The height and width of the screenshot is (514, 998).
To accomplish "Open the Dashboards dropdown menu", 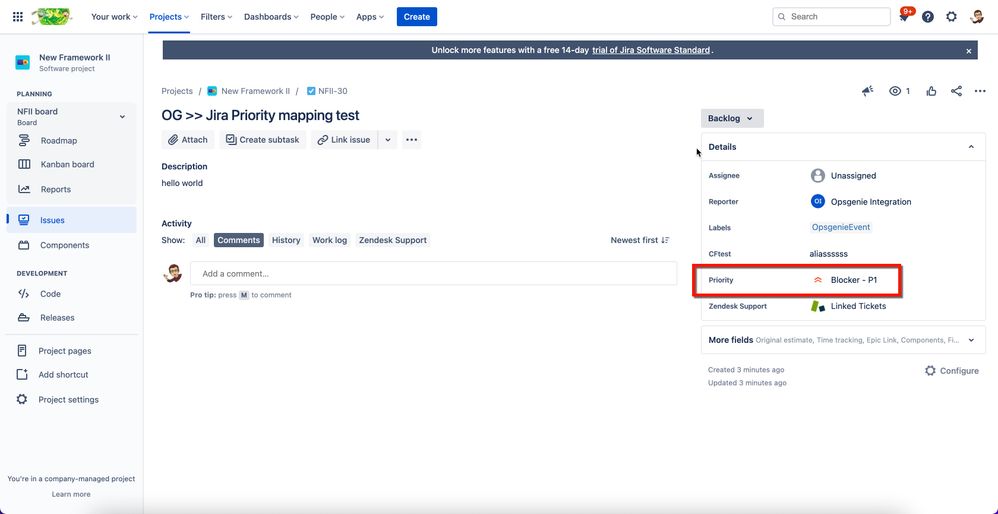I will 271,17.
